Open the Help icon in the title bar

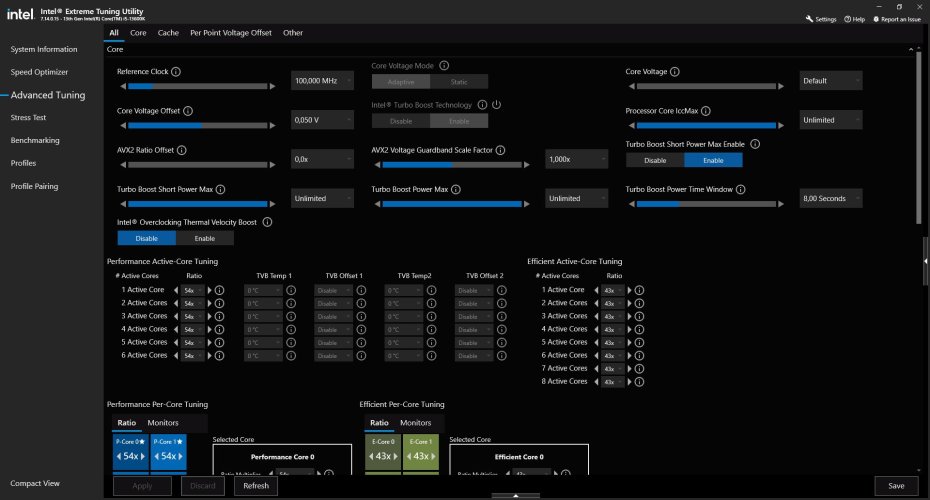tap(853, 19)
